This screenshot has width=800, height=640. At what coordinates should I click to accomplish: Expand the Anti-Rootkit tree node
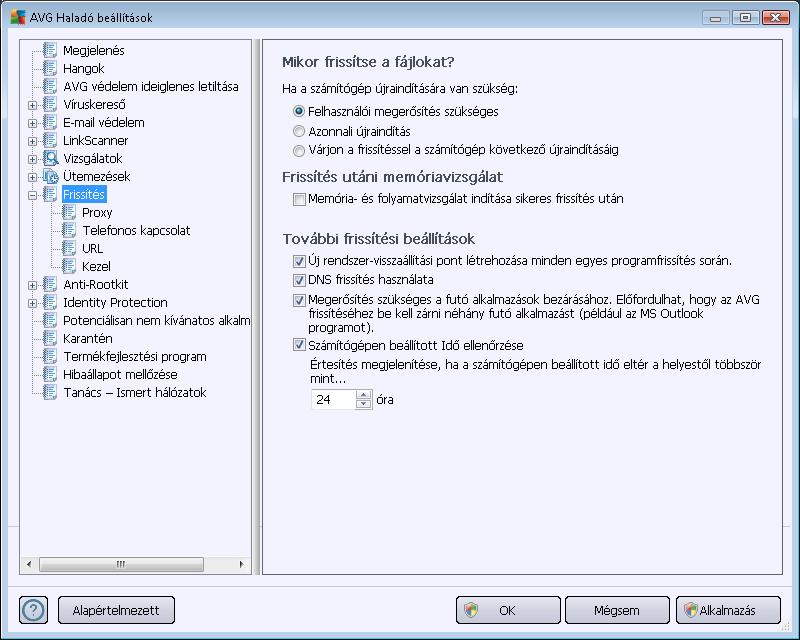point(33,285)
